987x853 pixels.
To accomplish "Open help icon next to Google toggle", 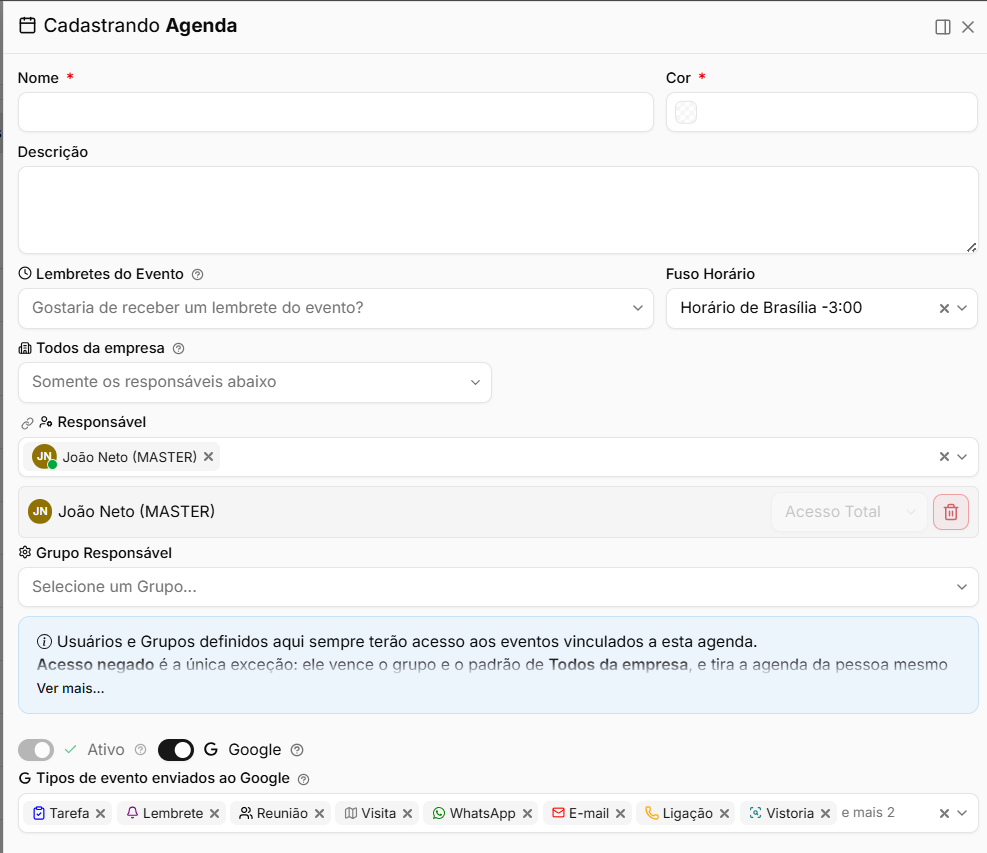I will 297,750.
